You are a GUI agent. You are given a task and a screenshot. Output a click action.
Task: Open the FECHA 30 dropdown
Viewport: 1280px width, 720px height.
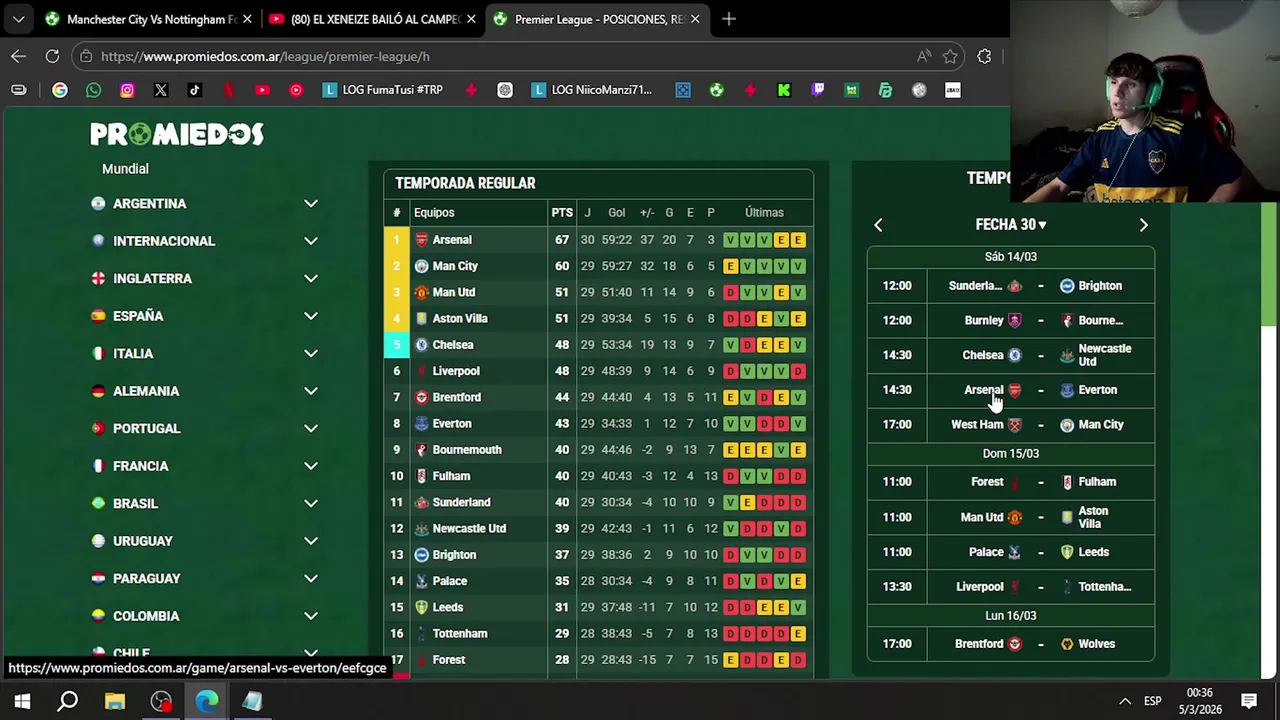click(1011, 225)
